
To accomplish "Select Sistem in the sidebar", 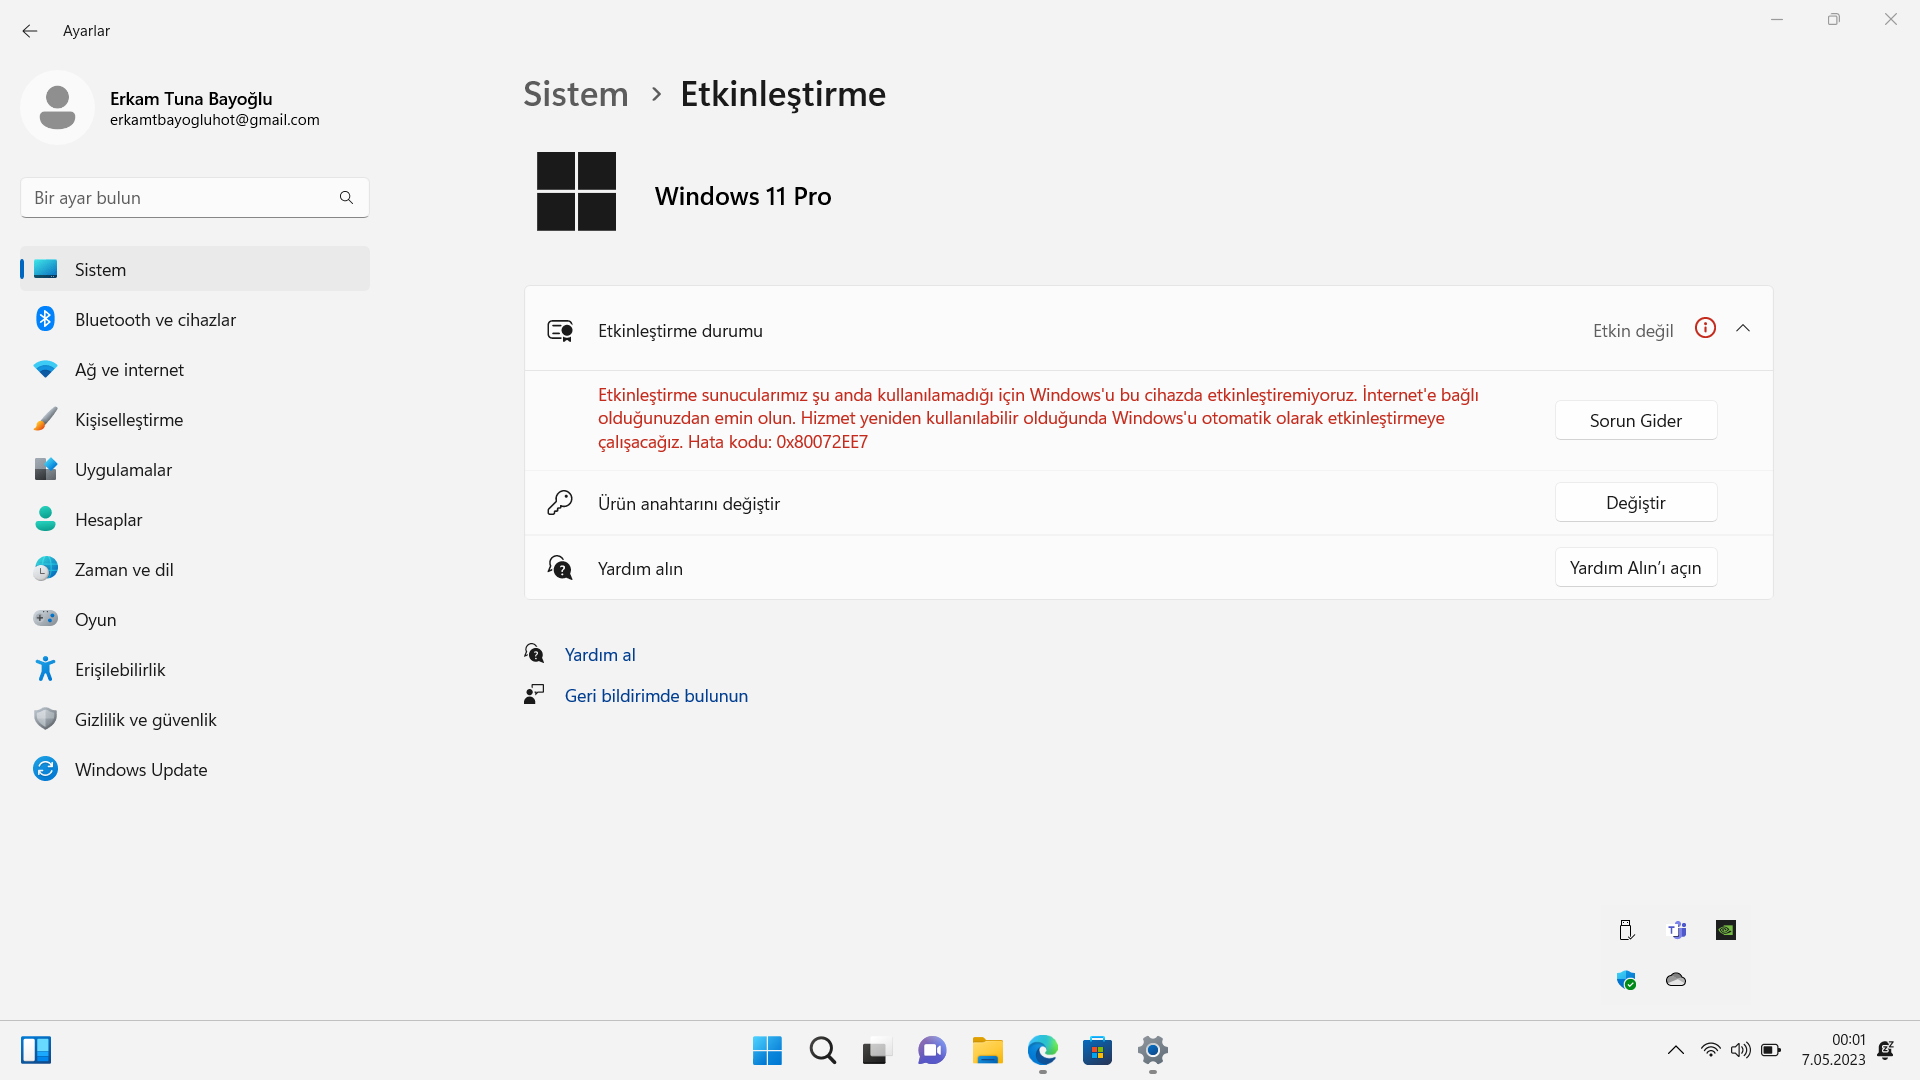I will (x=195, y=269).
